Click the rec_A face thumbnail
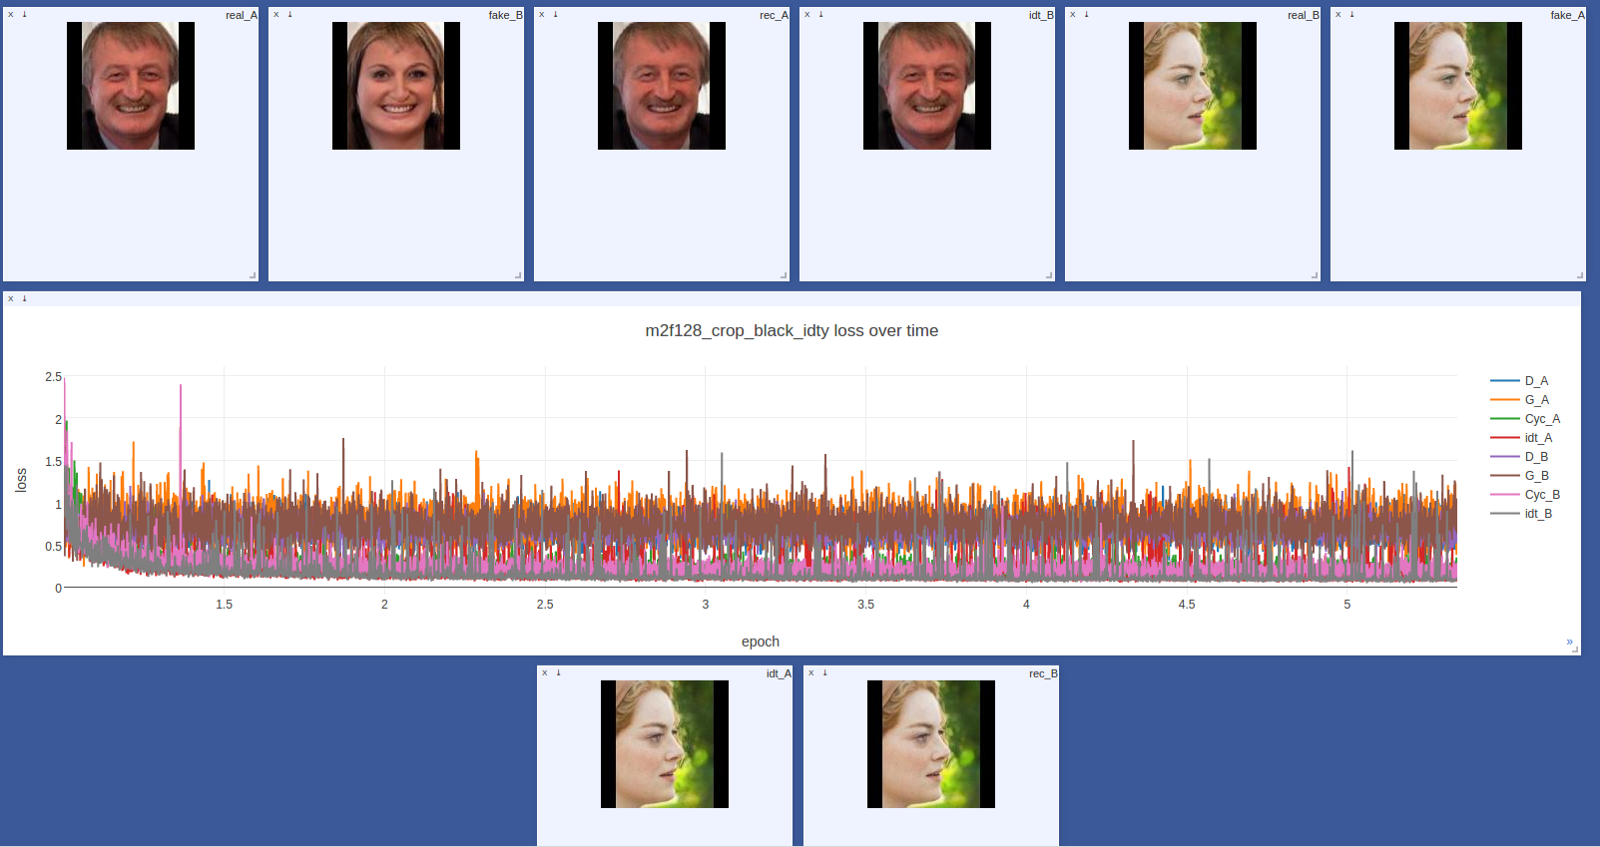 662,86
